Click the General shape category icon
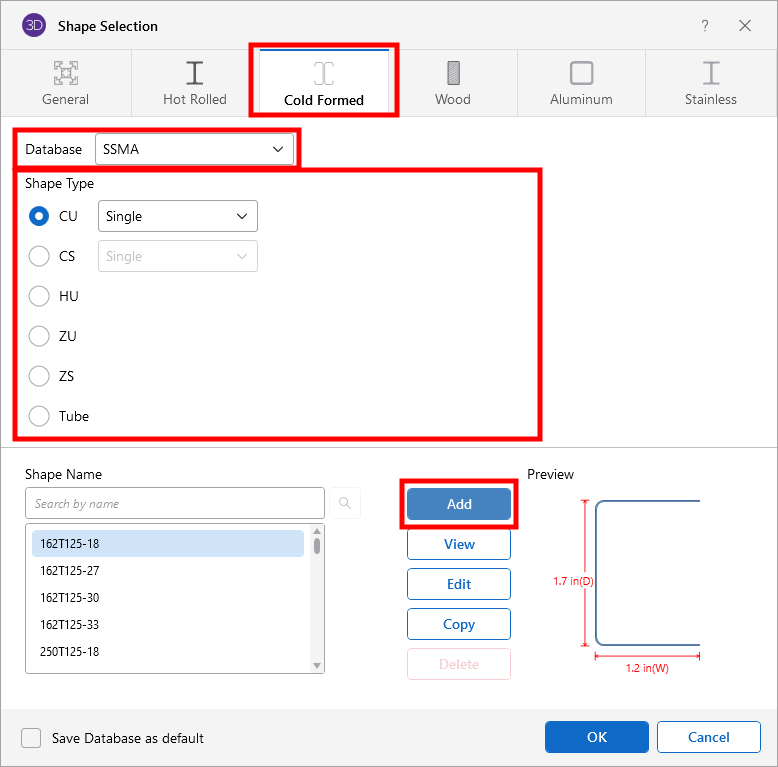Image resolution: width=778 pixels, height=767 pixels. 66,73
